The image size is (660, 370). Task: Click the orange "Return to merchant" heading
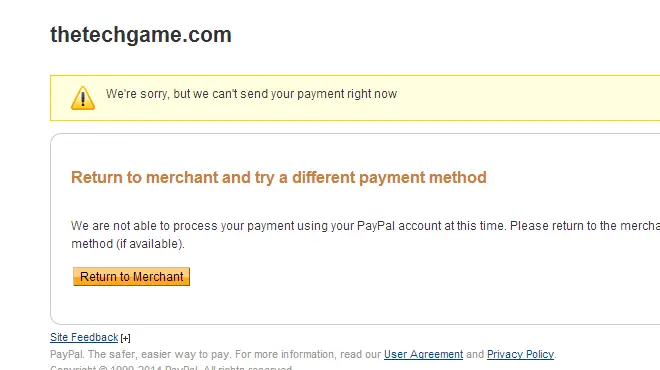click(x=279, y=178)
